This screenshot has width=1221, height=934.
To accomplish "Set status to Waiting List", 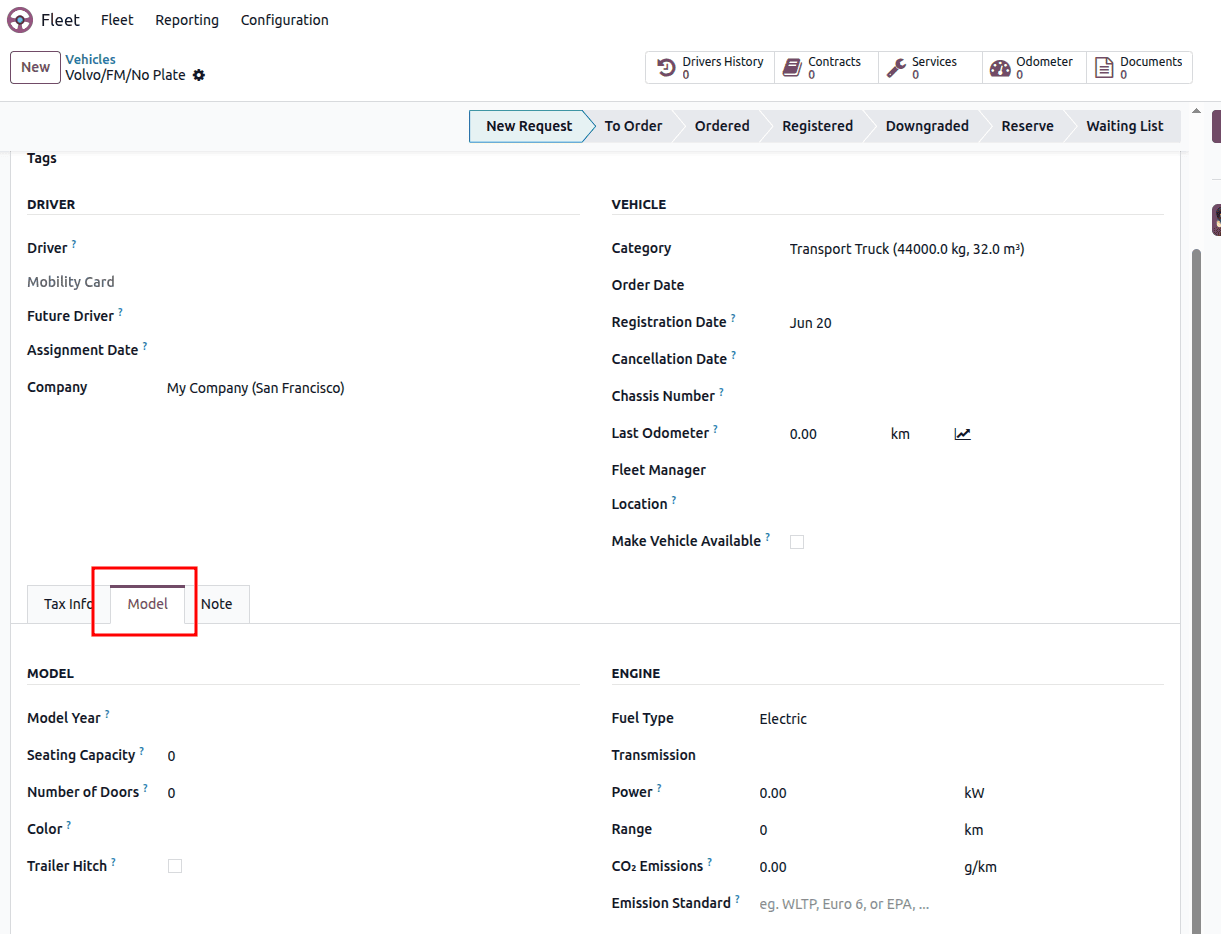I will point(1125,126).
